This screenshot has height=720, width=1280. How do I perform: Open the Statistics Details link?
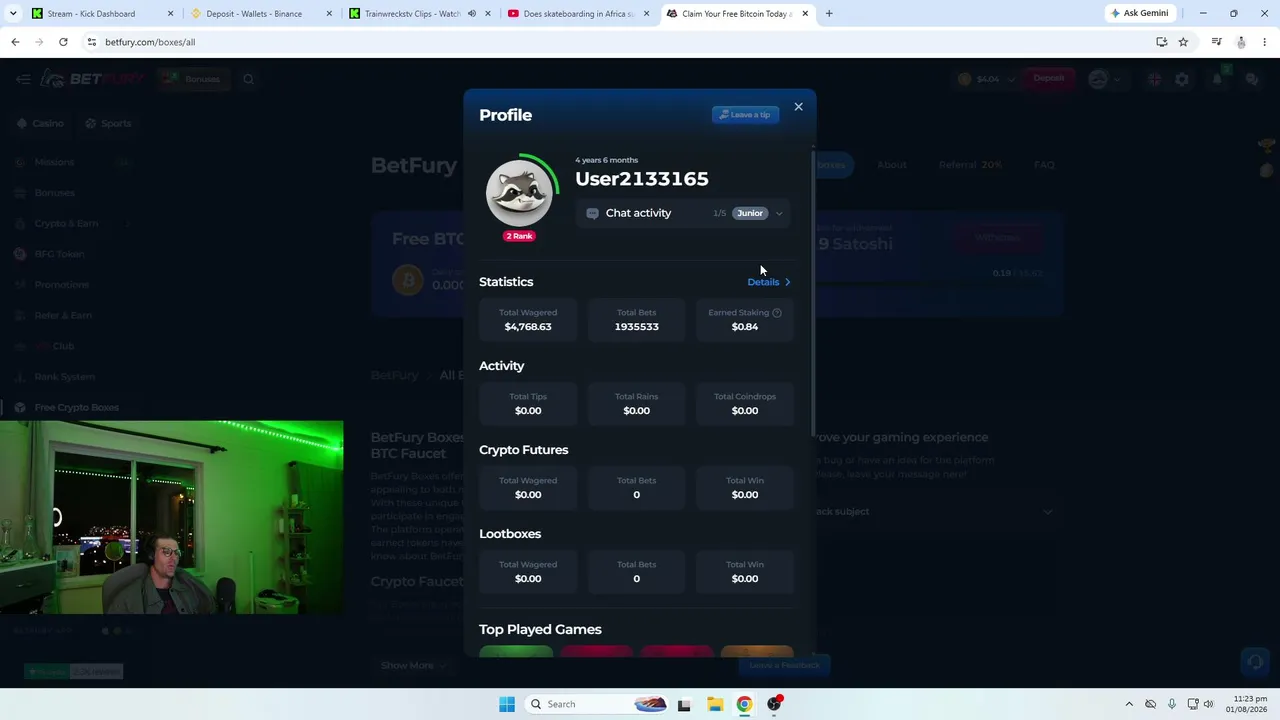(x=769, y=282)
